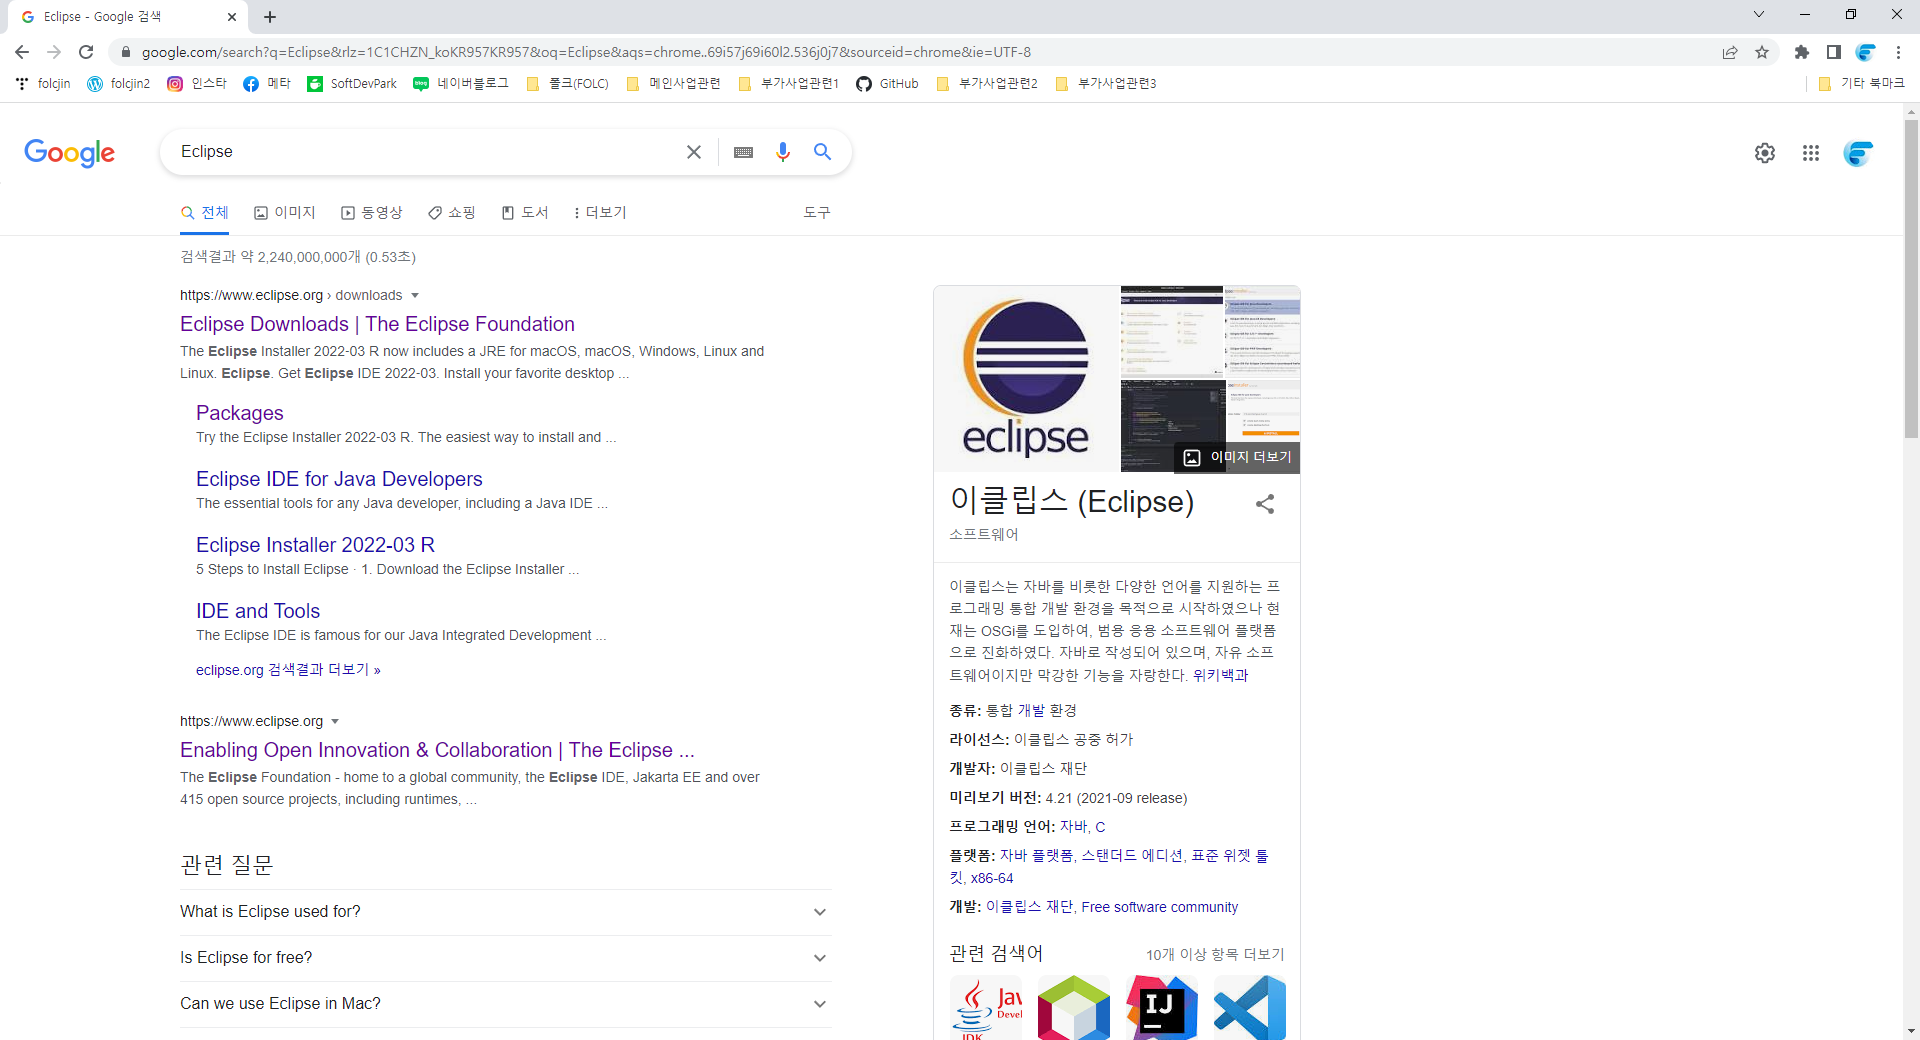Open Chrome tab search dropdown
This screenshot has height=1040, width=1920.
tap(1759, 15)
